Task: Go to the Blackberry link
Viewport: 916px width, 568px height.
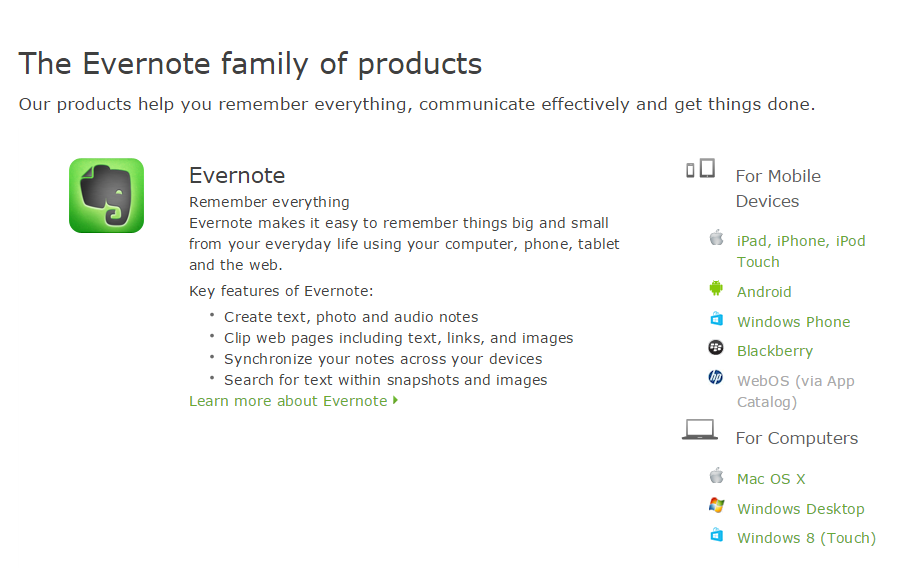Action: (775, 351)
